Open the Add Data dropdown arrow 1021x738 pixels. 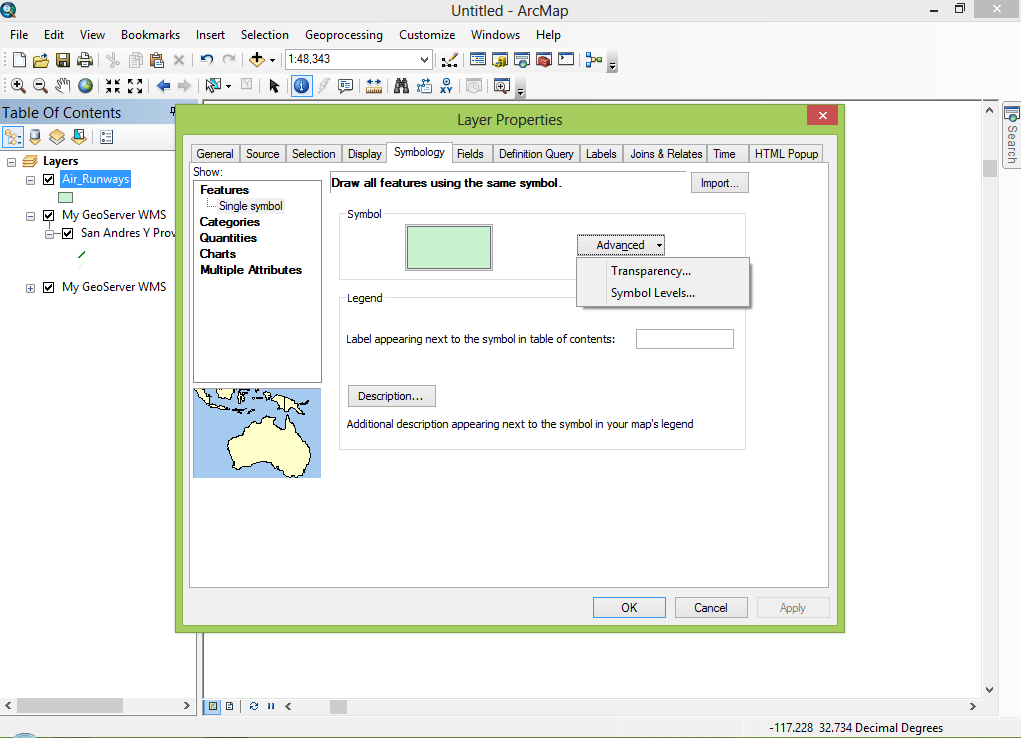pyautogui.click(x=272, y=61)
